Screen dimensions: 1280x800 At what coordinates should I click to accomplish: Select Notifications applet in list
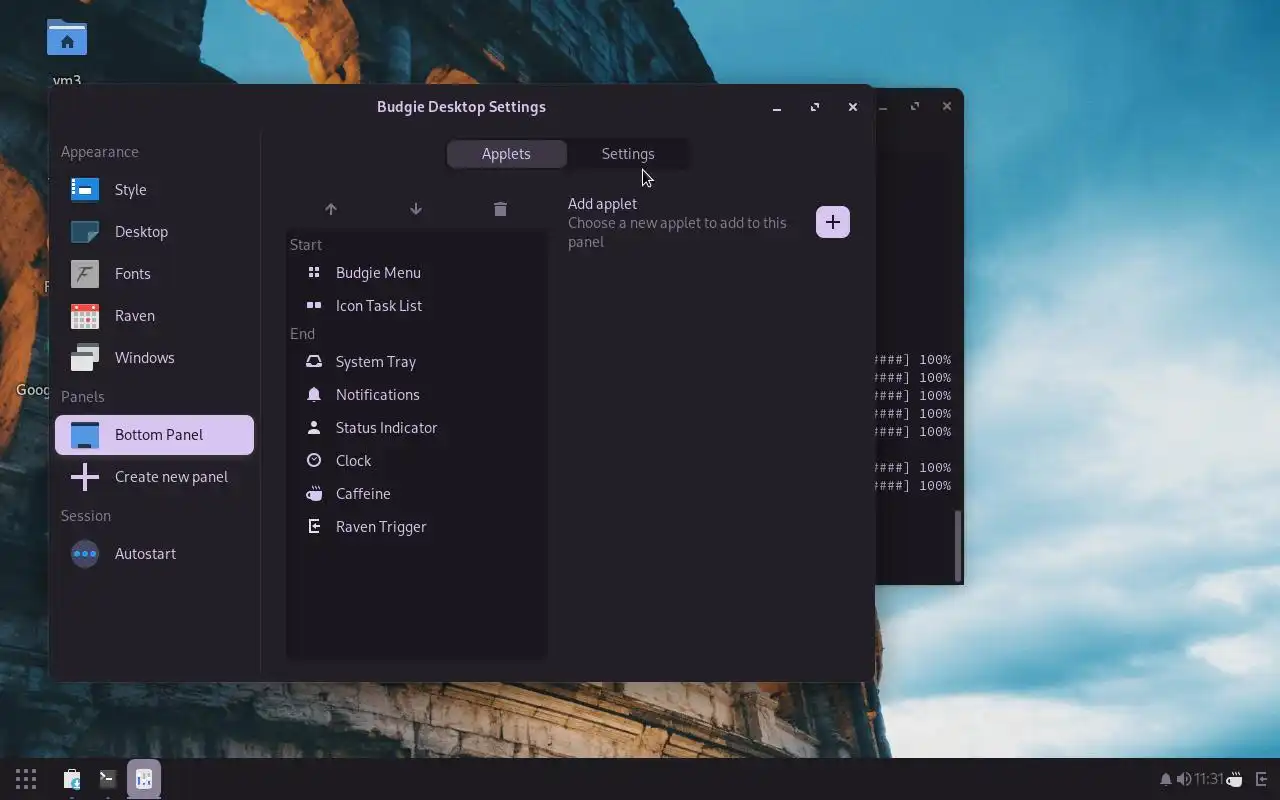[416, 395]
